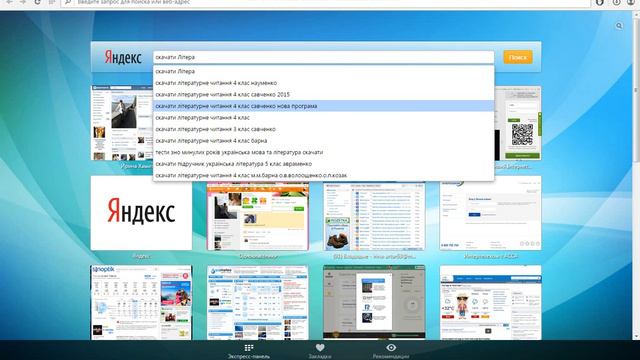Viewport: 640px width, 360px height.
Task: Open the mail inbox tile with boots ad
Action: pyautogui.click(x=374, y=216)
